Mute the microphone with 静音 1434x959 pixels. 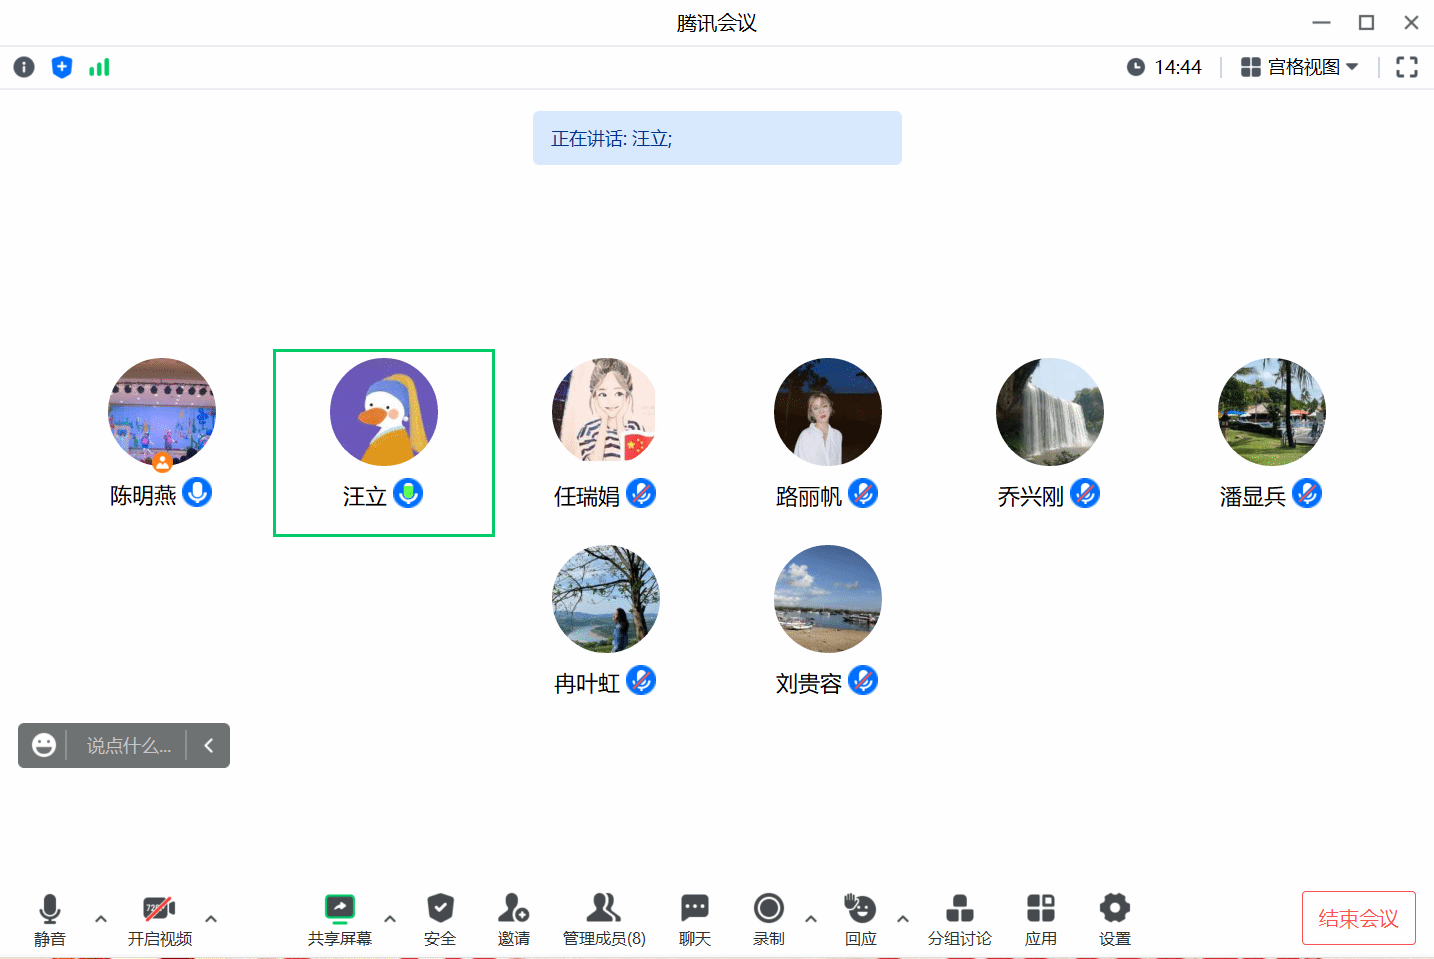pyautogui.click(x=50, y=919)
